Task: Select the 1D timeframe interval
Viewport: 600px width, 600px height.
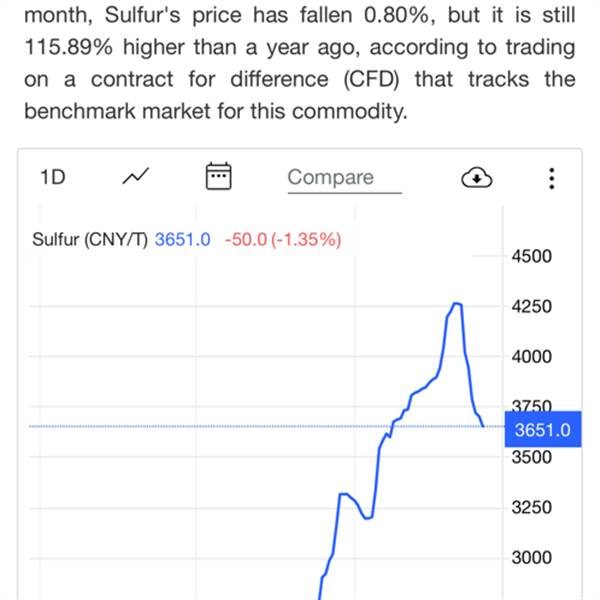Action: coord(52,177)
